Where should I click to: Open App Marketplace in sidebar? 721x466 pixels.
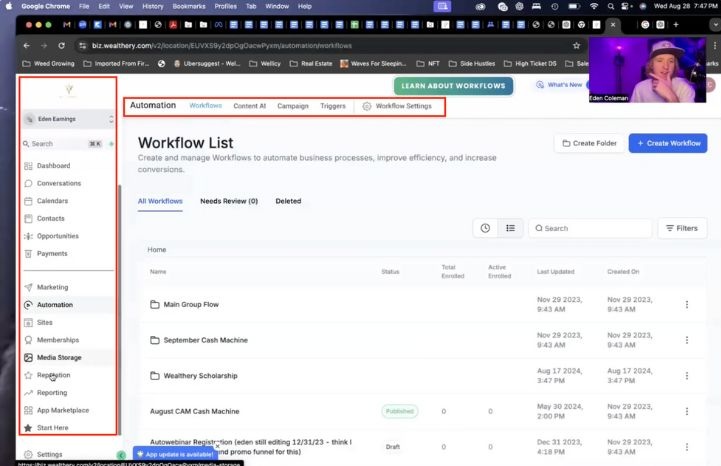62,410
